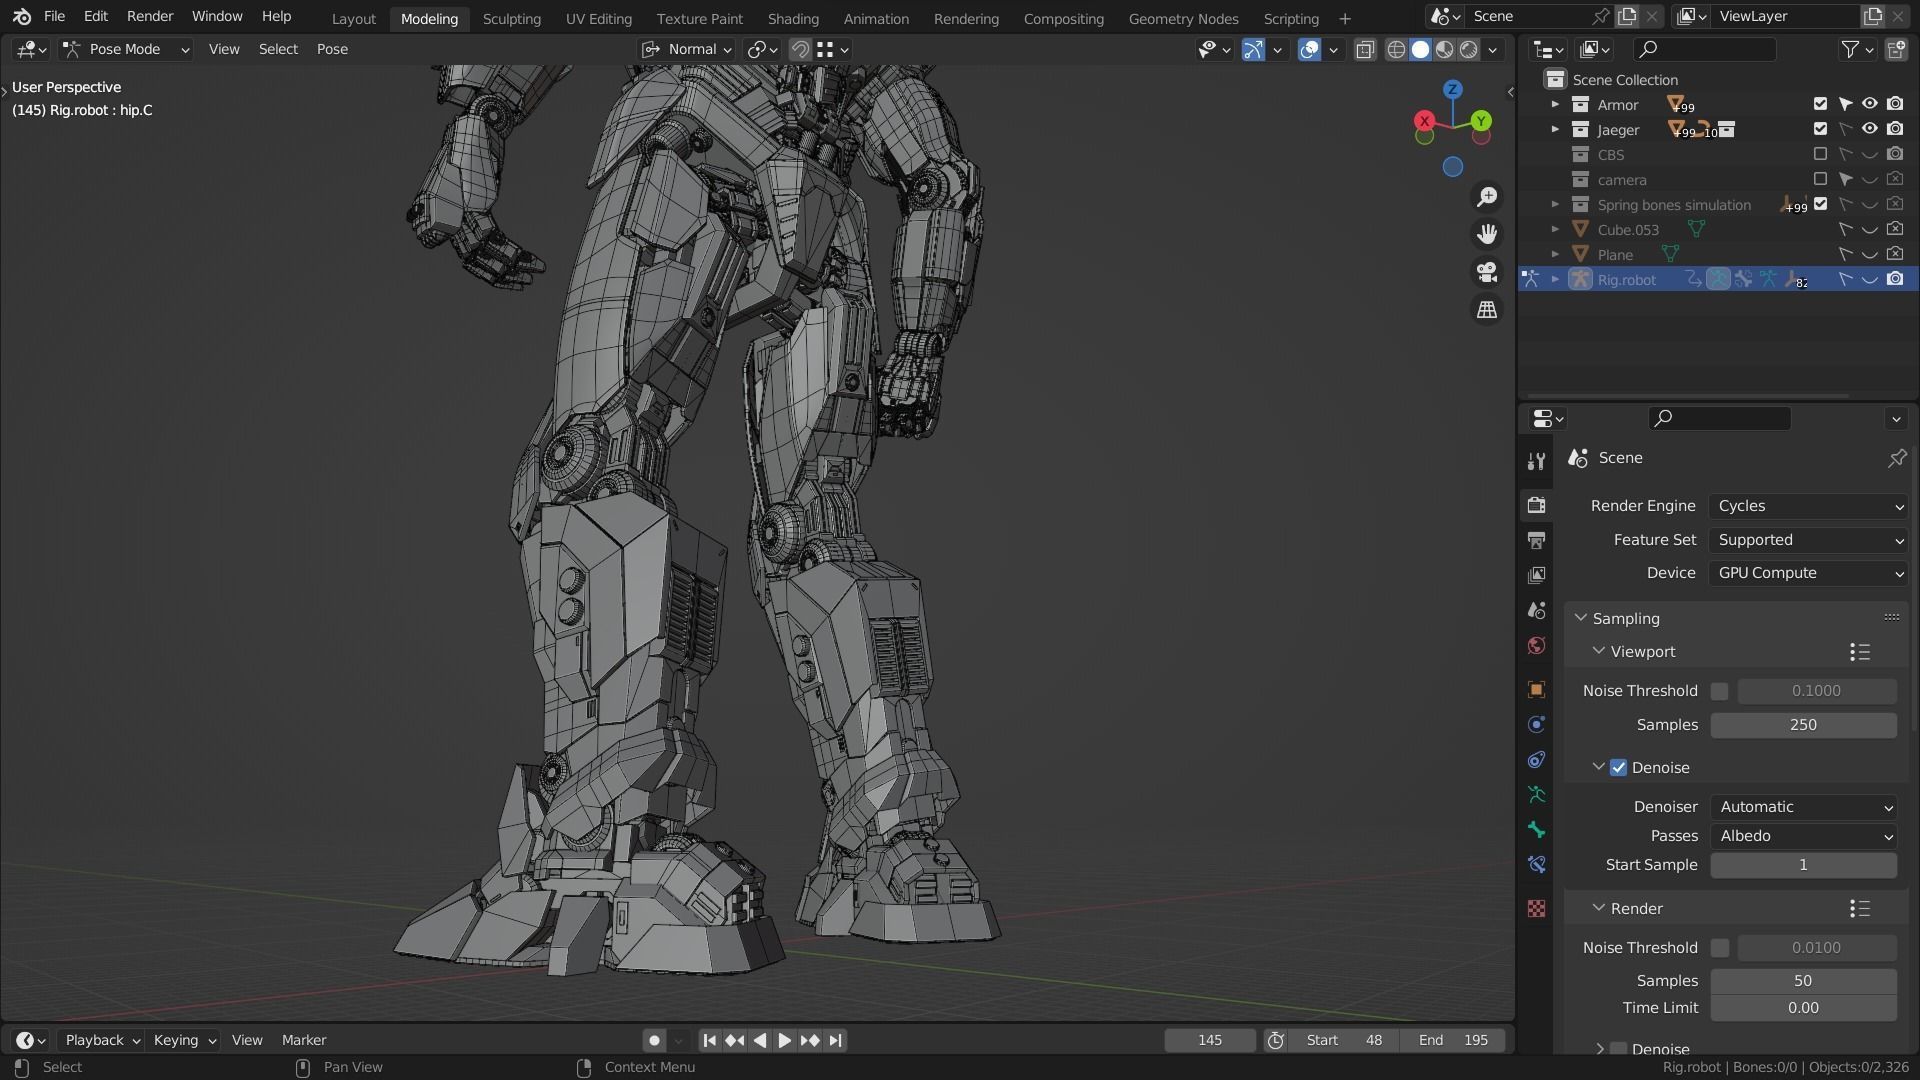The image size is (1920, 1080).
Task: Switch to the Sculpting workspace tab
Action: click(x=511, y=18)
